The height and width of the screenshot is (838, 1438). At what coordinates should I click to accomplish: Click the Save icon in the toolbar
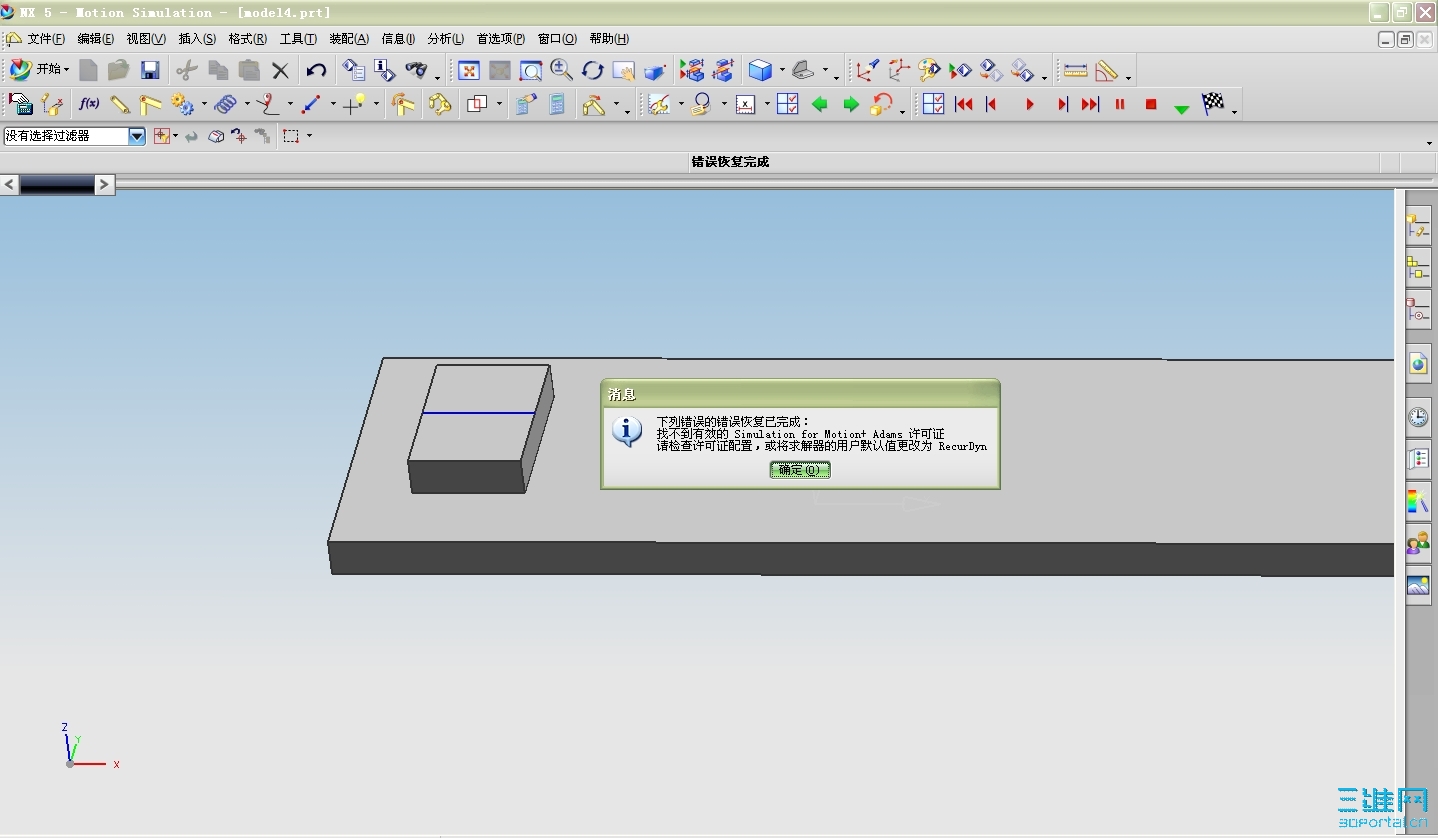(x=150, y=70)
